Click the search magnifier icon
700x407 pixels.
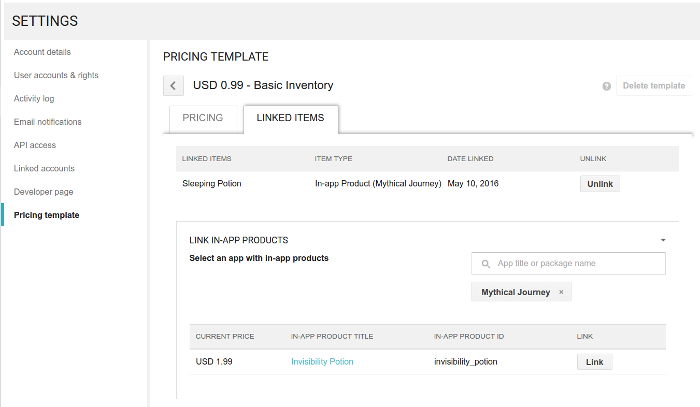pos(486,264)
